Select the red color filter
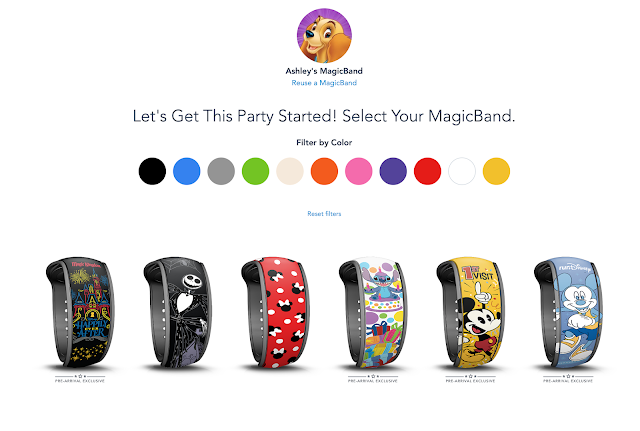Screen dimensions: 640x431 [427, 171]
